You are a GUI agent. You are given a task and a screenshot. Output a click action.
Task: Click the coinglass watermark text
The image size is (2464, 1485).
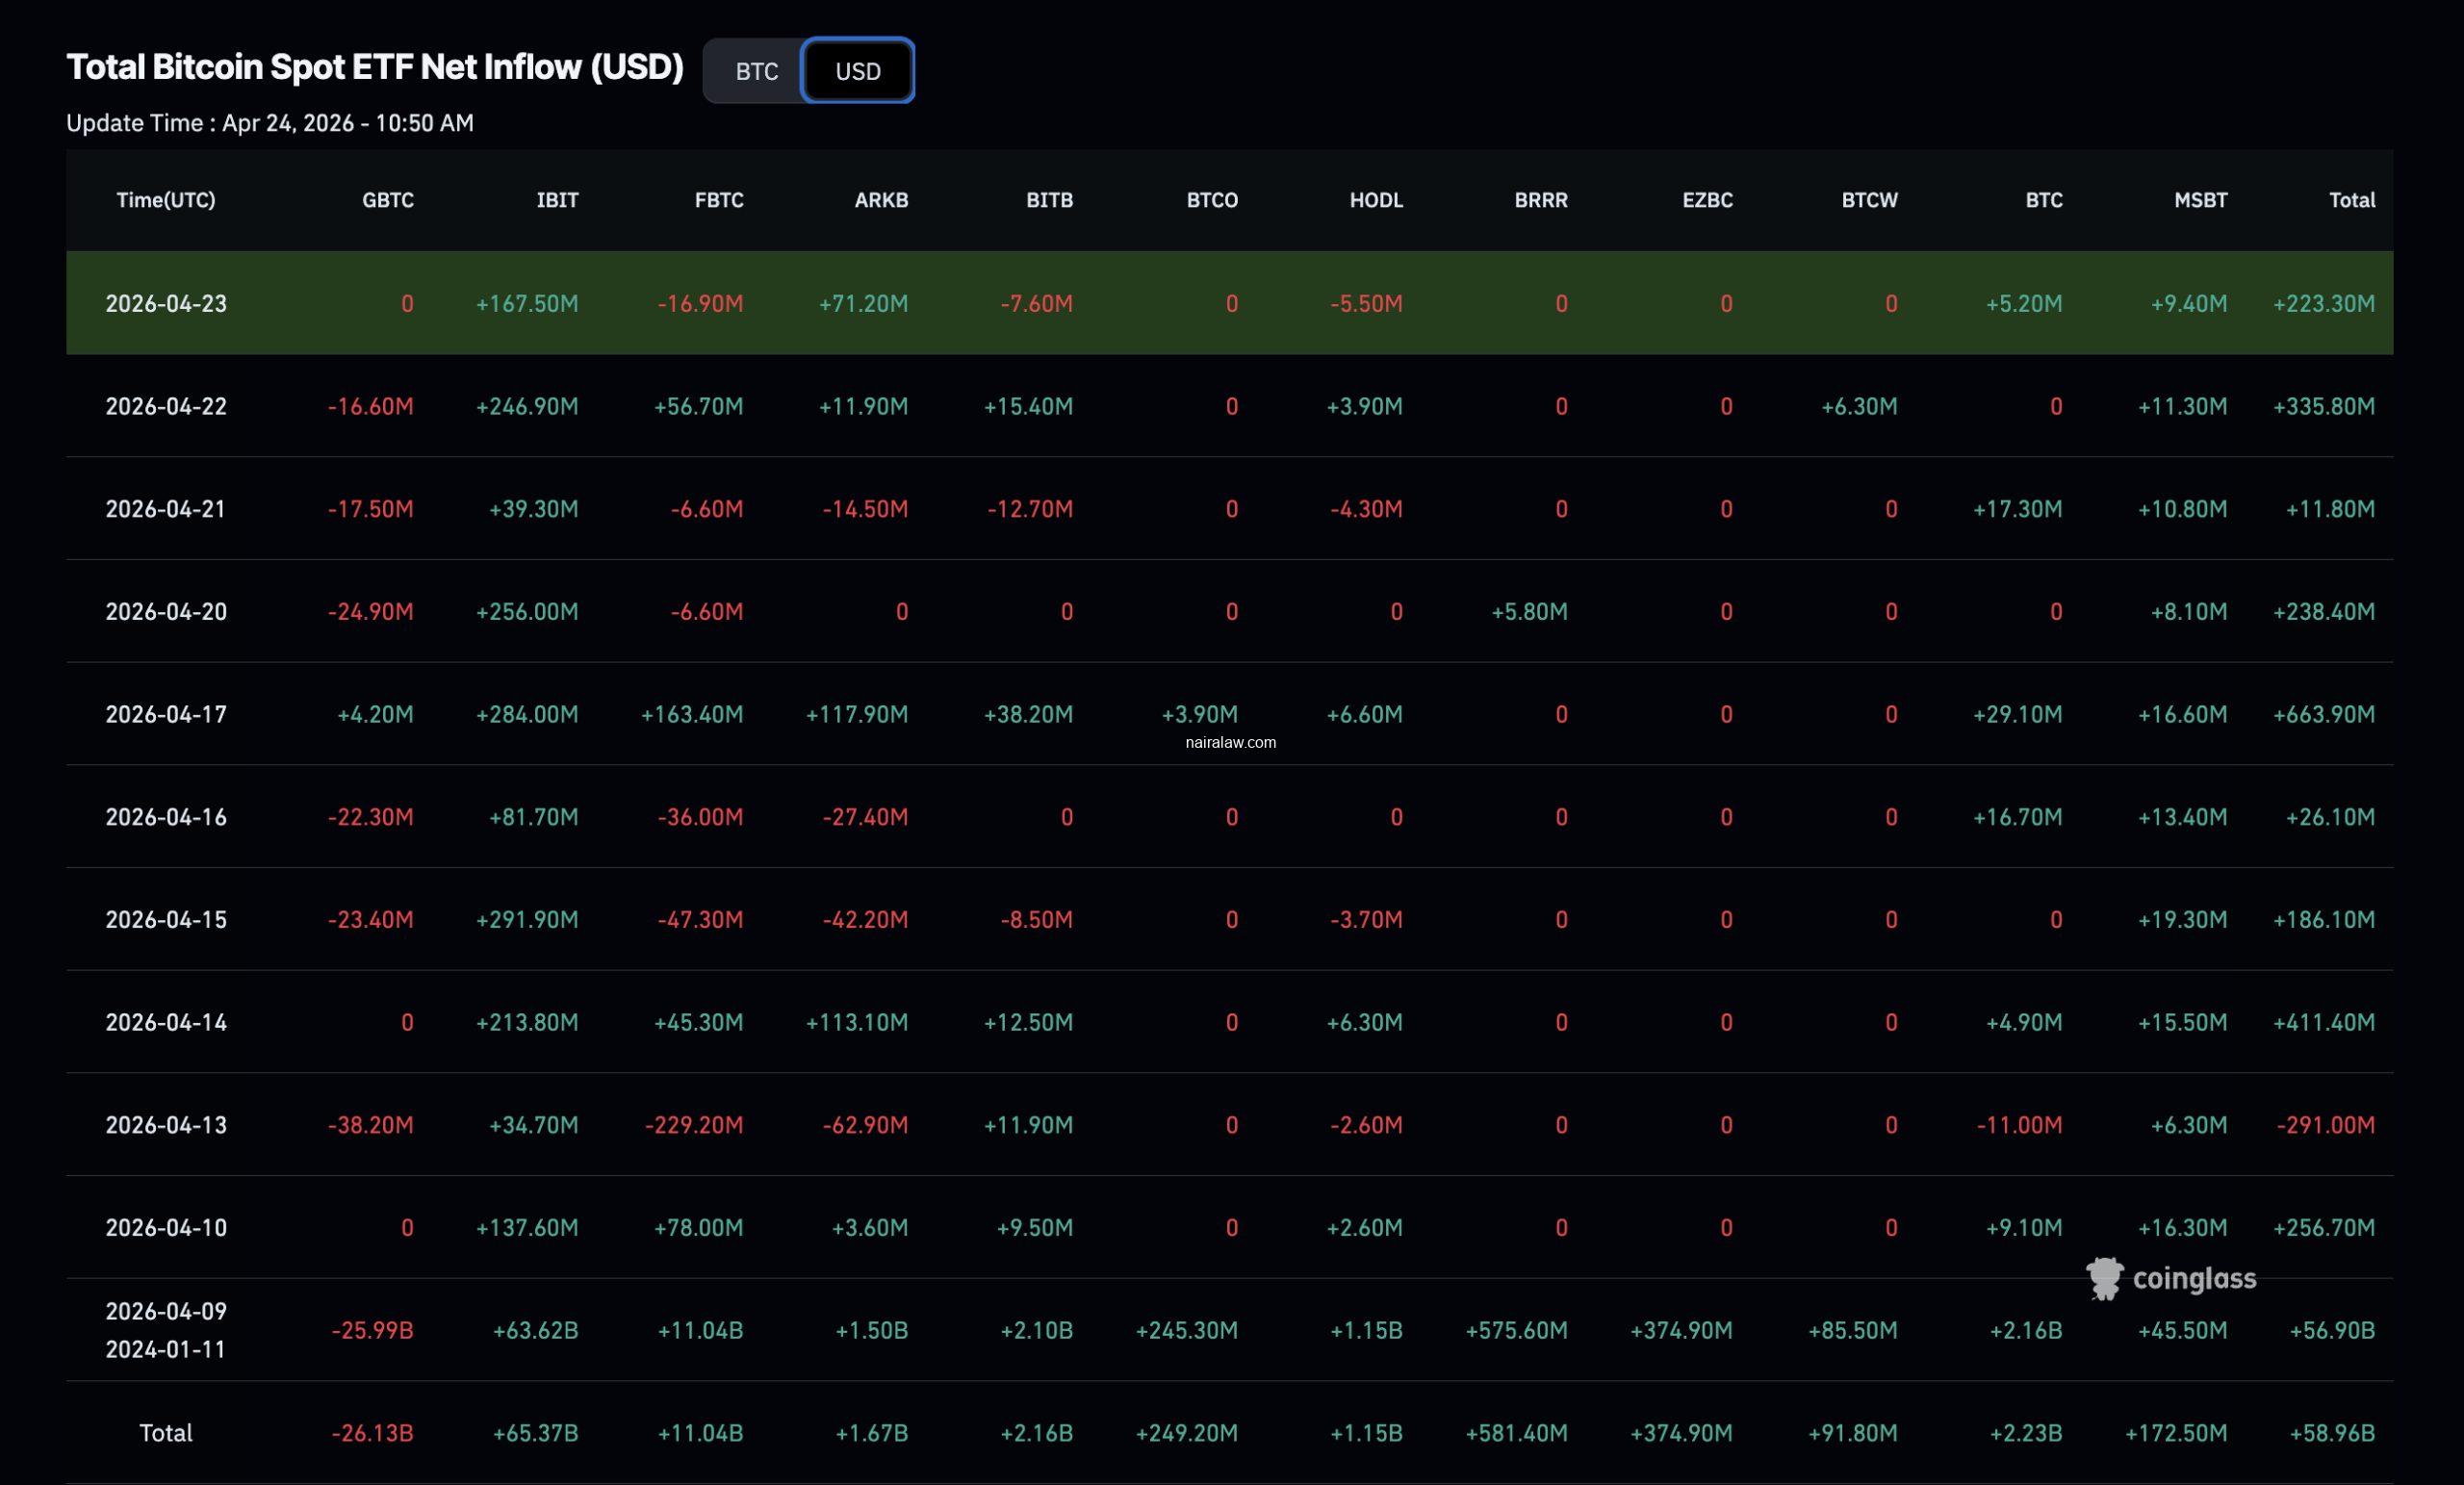tap(2194, 1279)
